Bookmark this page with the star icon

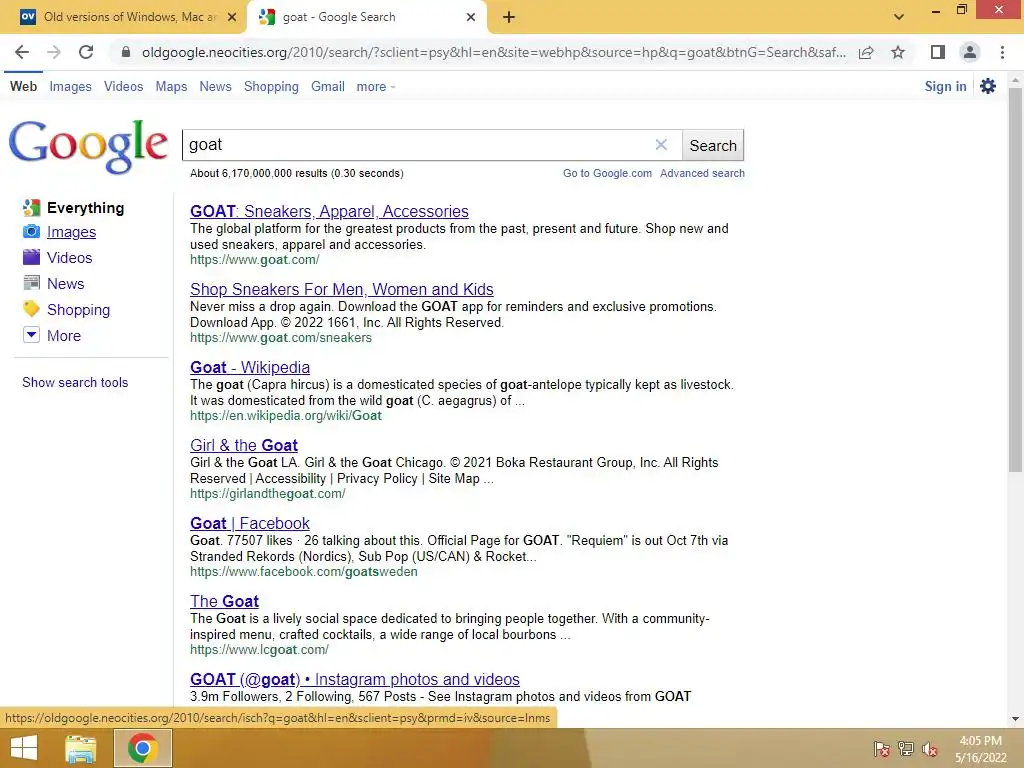pos(898,52)
